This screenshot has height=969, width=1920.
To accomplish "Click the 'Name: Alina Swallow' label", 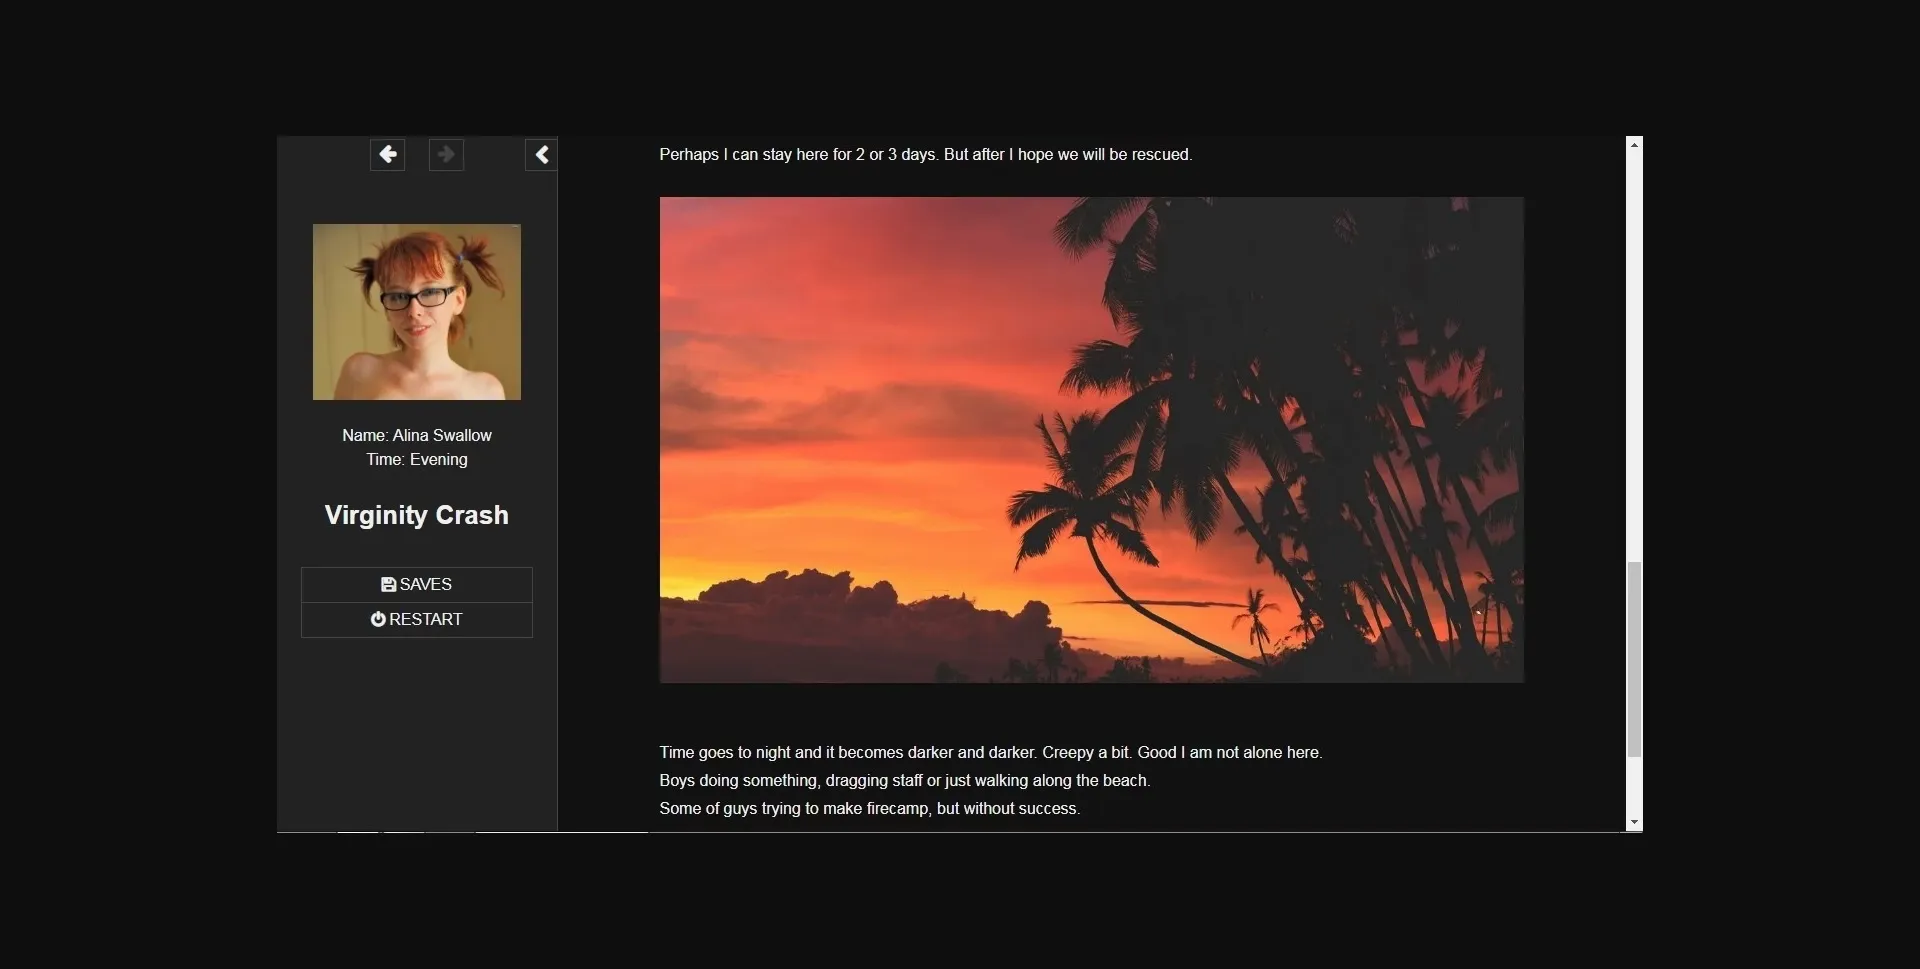I will pyautogui.click(x=417, y=436).
